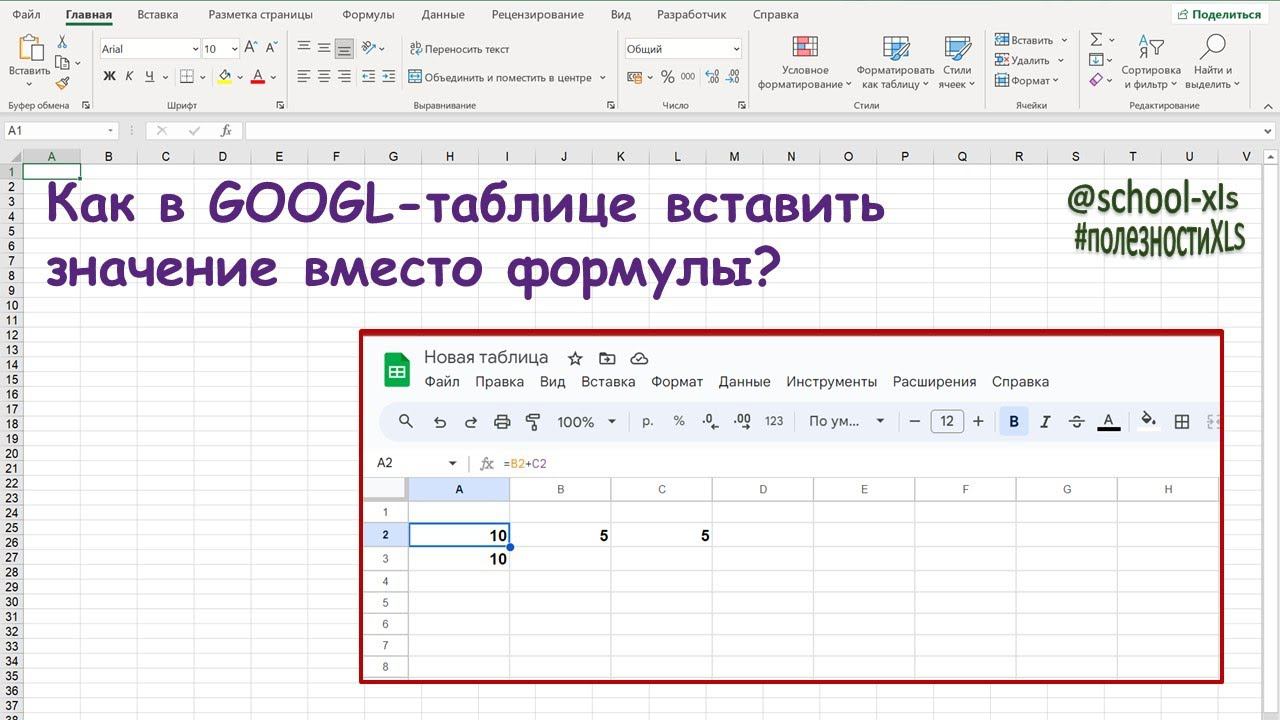1280x720 pixels.
Task: Apply the yellow fill color in Excel
Action: (225, 76)
